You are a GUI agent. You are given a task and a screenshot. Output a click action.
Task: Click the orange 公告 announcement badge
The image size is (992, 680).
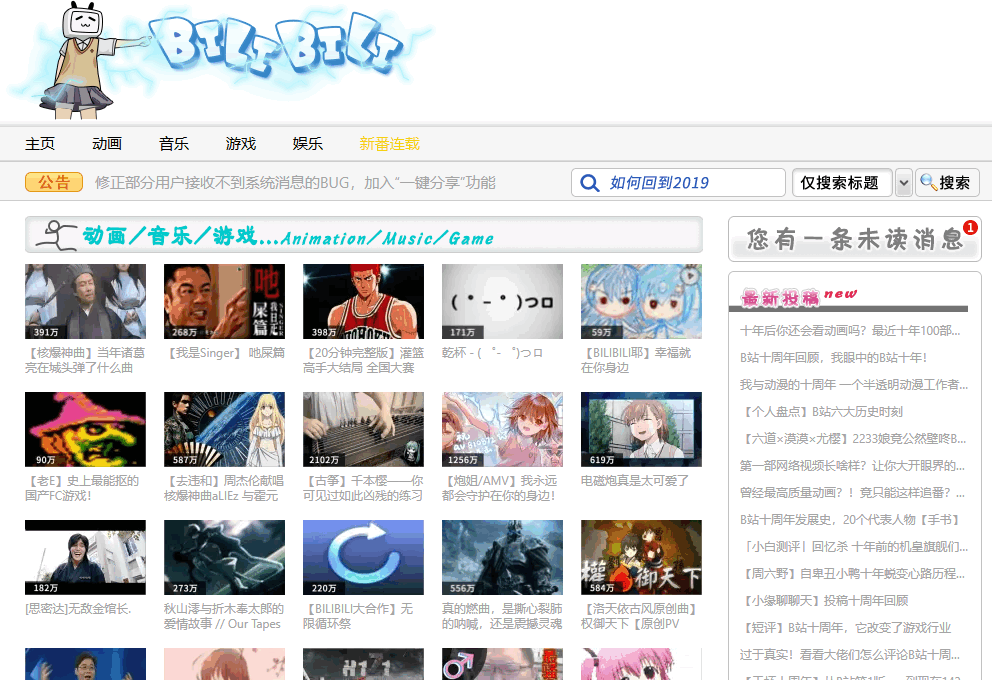pos(54,182)
